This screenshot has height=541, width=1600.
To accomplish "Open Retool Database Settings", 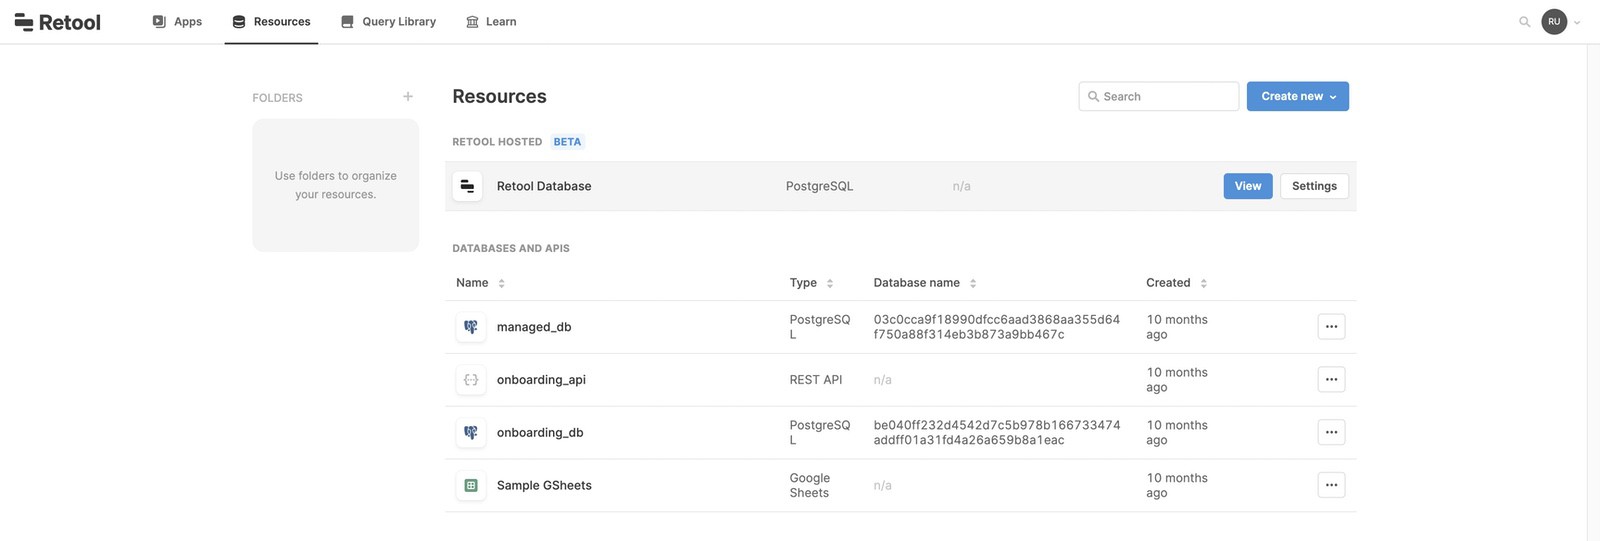I will tap(1314, 186).
